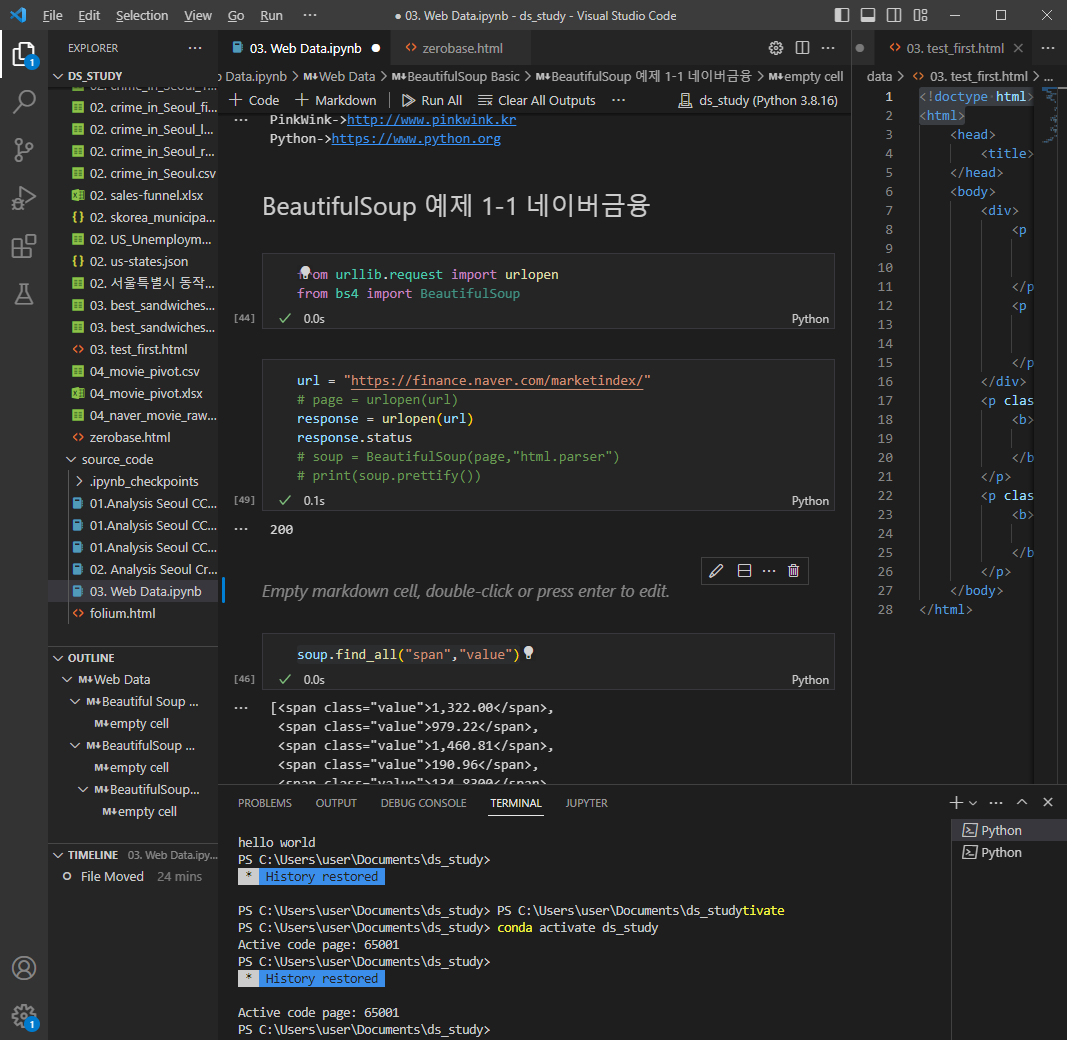Image resolution: width=1067 pixels, height=1040 pixels.
Task: Open the Accounts icon in activity bar
Action: click(24, 968)
